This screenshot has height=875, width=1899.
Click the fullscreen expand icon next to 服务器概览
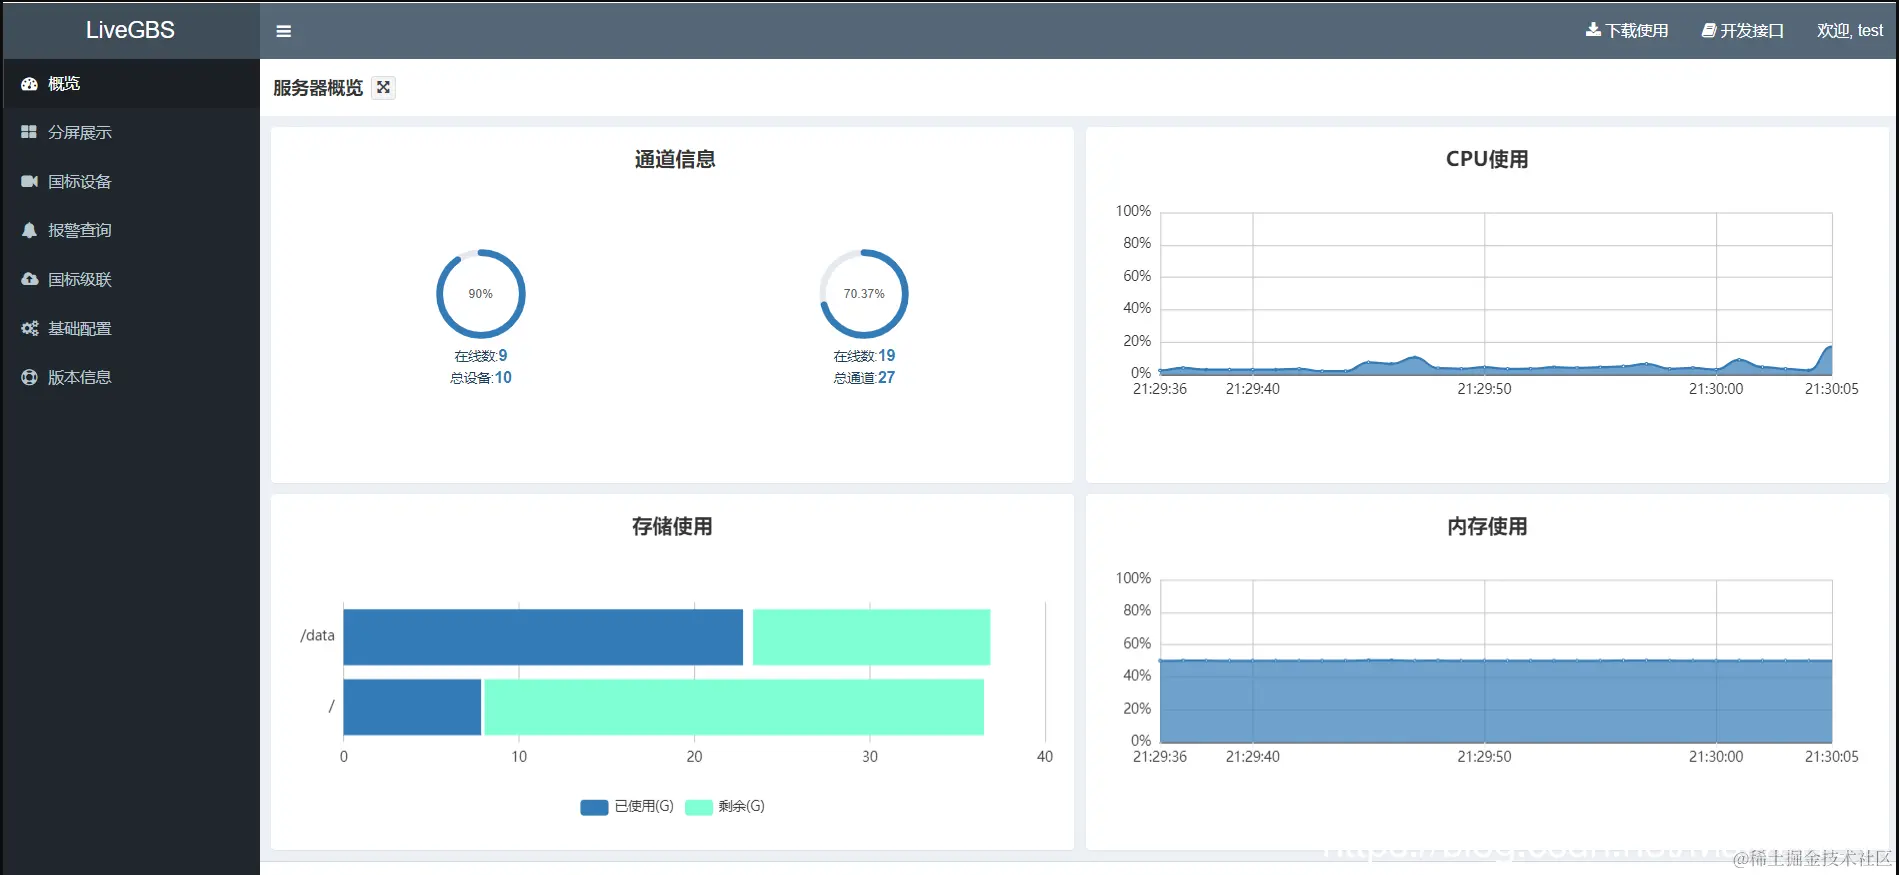click(383, 88)
